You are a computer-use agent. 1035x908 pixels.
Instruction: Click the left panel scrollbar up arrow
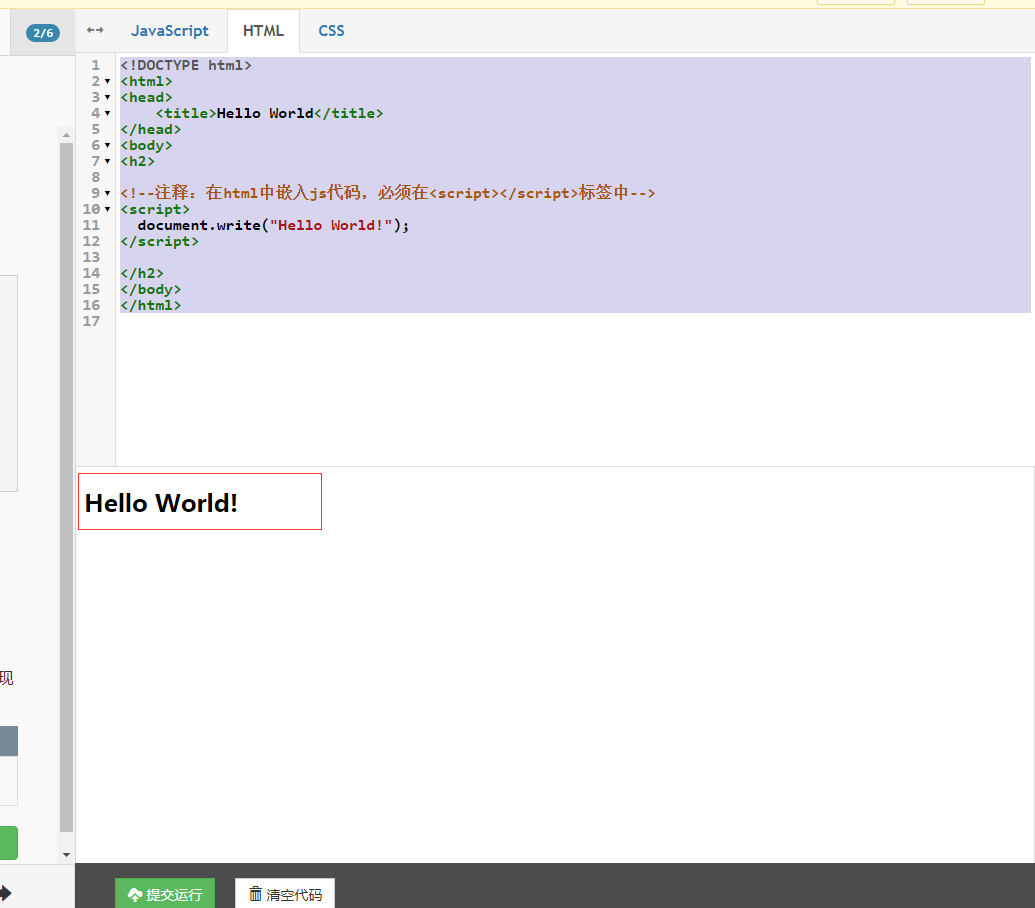[x=66, y=135]
